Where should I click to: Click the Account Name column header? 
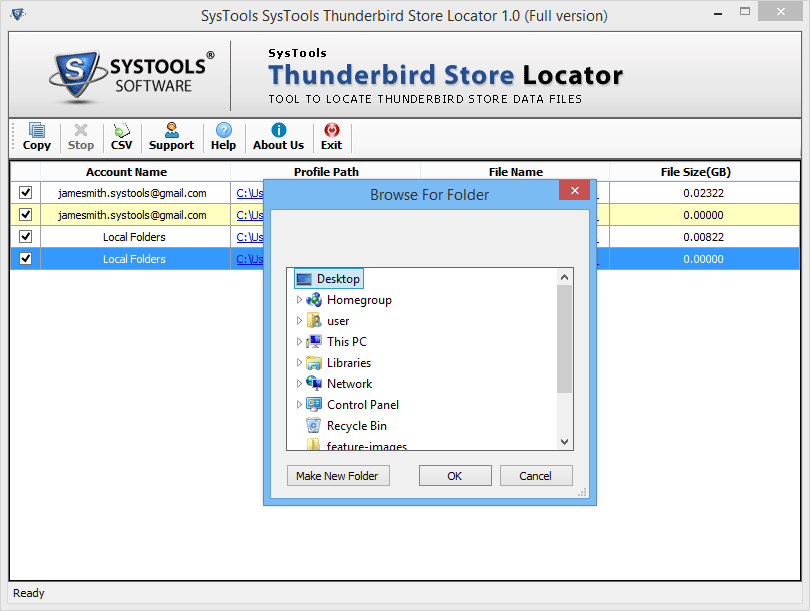pos(135,171)
